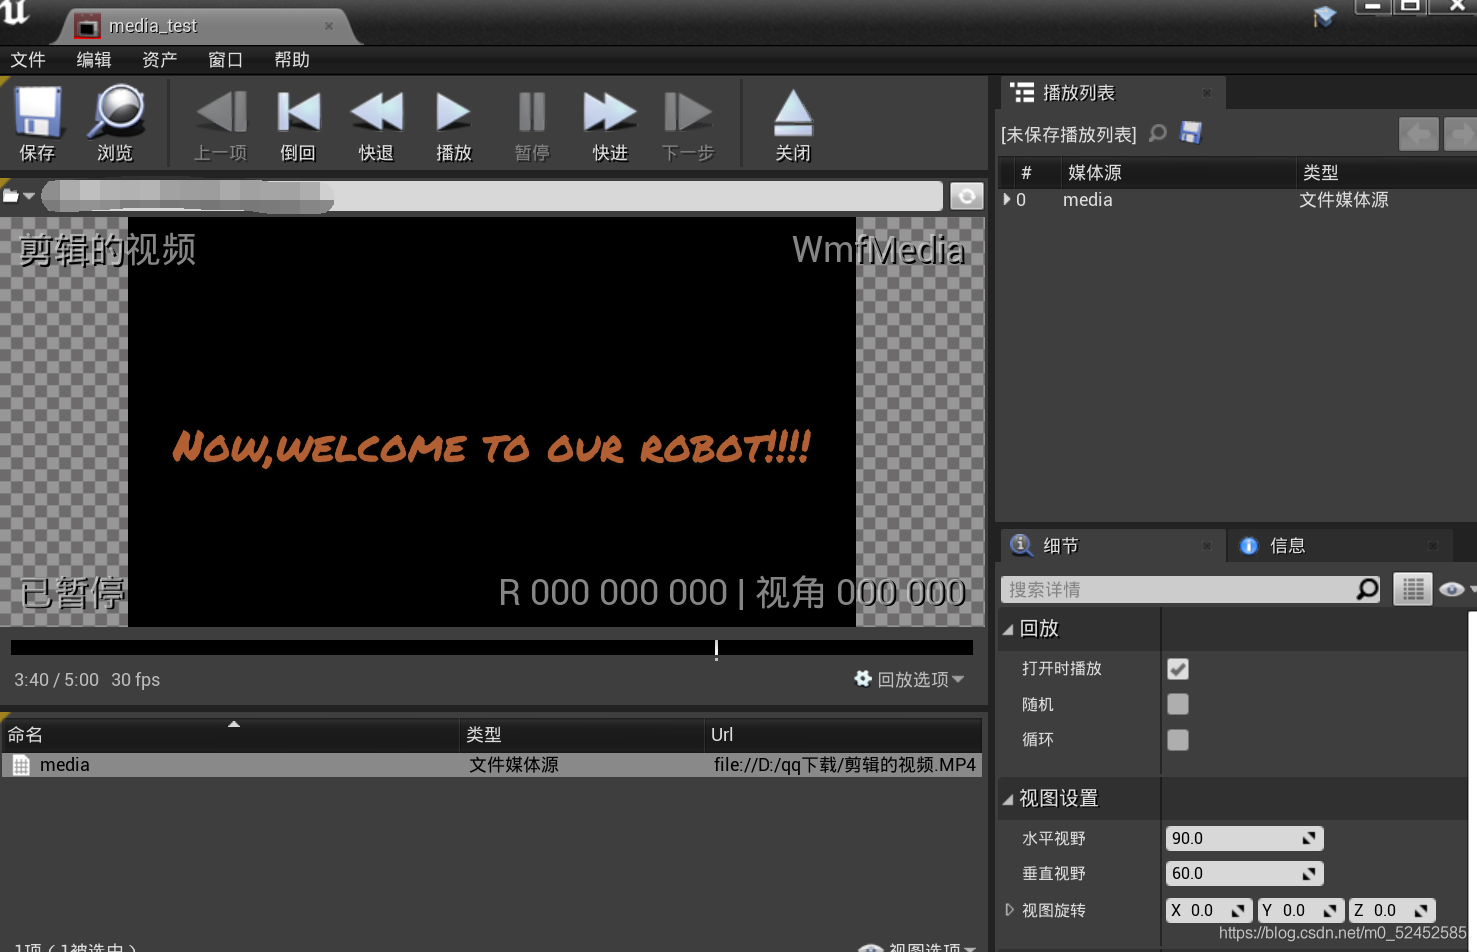Click the Unreal Engine logo
Image resolution: width=1477 pixels, height=952 pixels.
click(16, 12)
